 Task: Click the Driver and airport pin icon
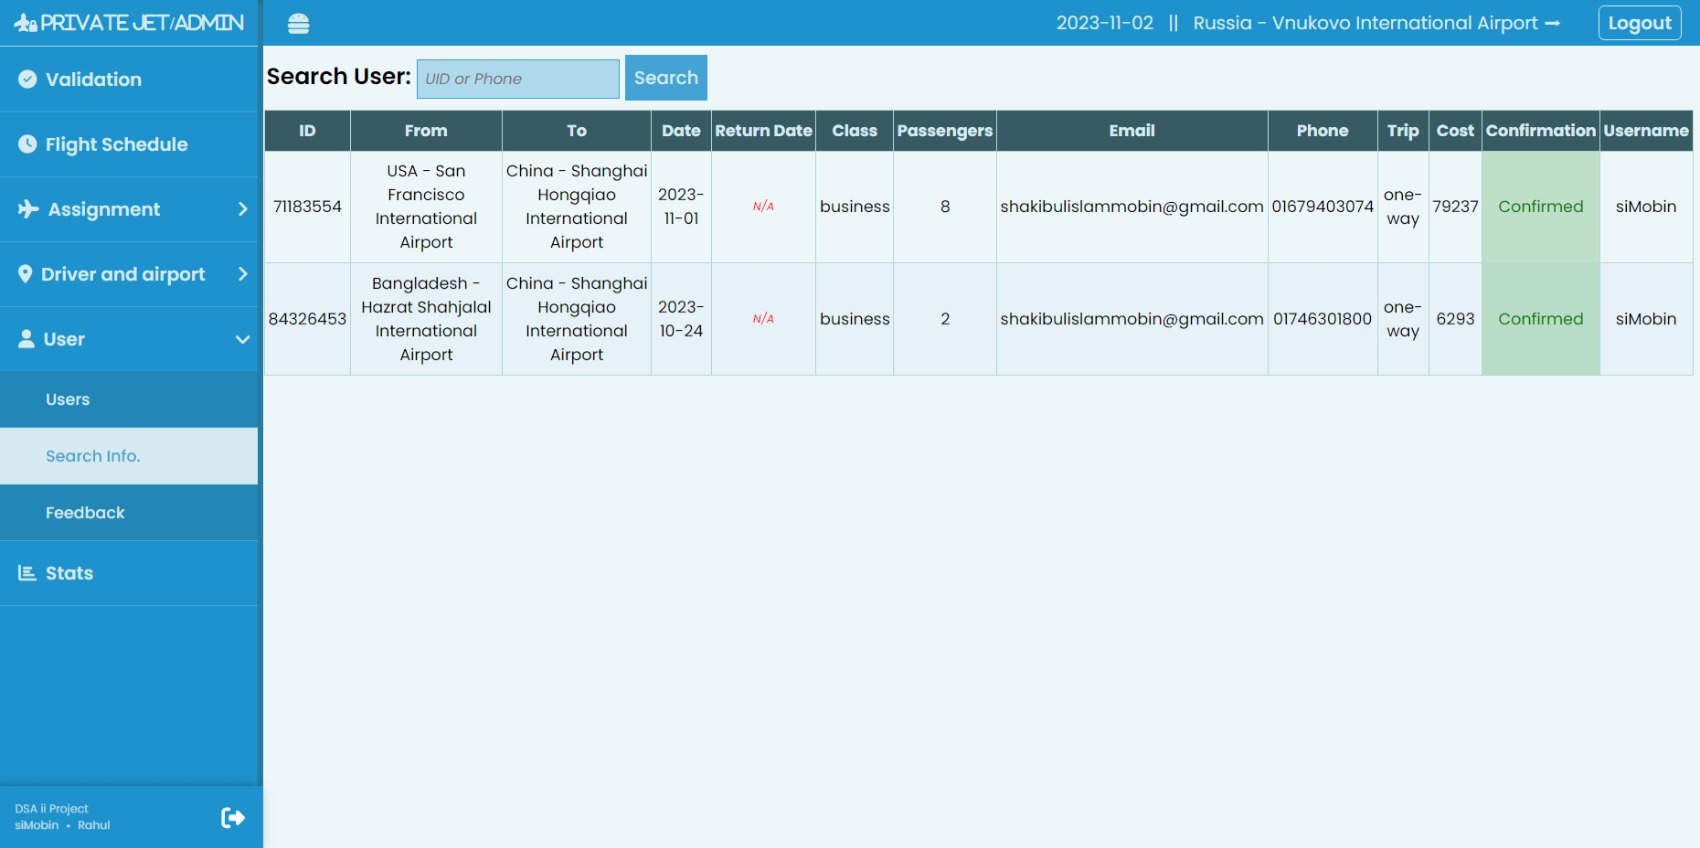[x=25, y=274]
